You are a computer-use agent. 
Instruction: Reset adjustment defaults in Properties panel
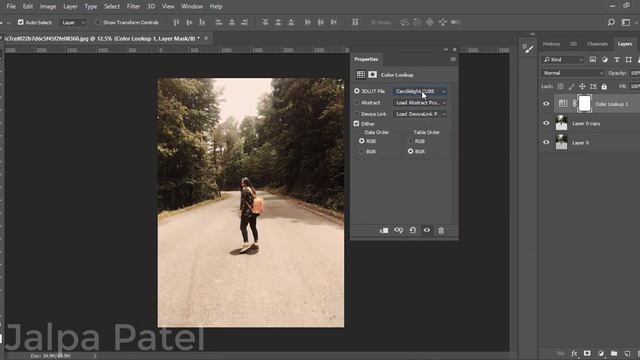coord(413,231)
